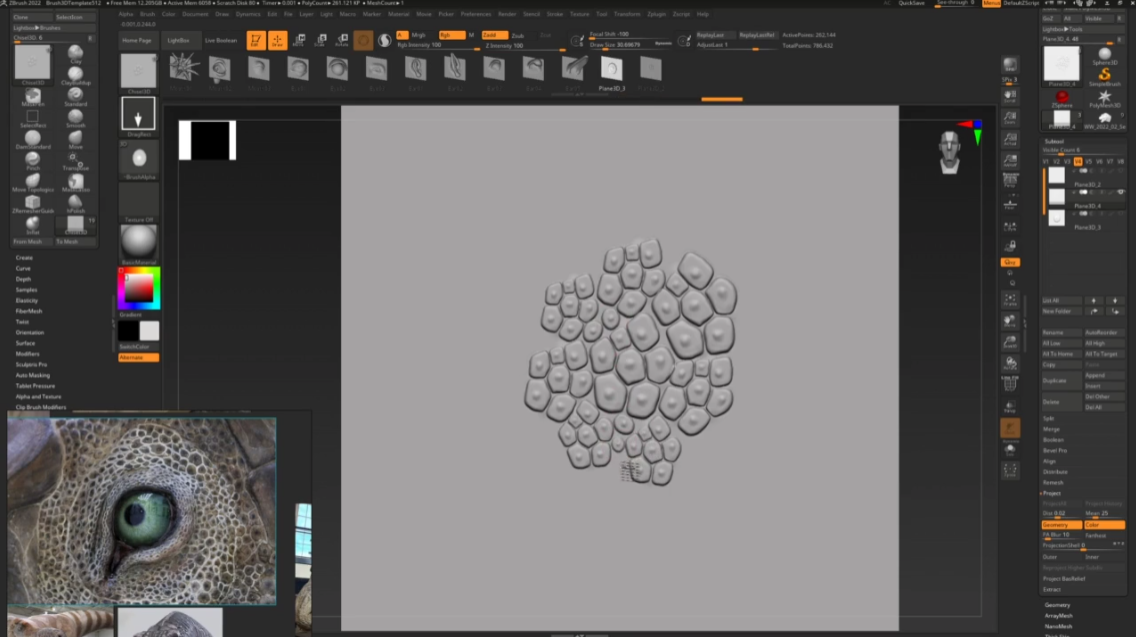This screenshot has width=1136, height=637.
Task: Adjust the Z Intensity slider
Action: [526, 46]
